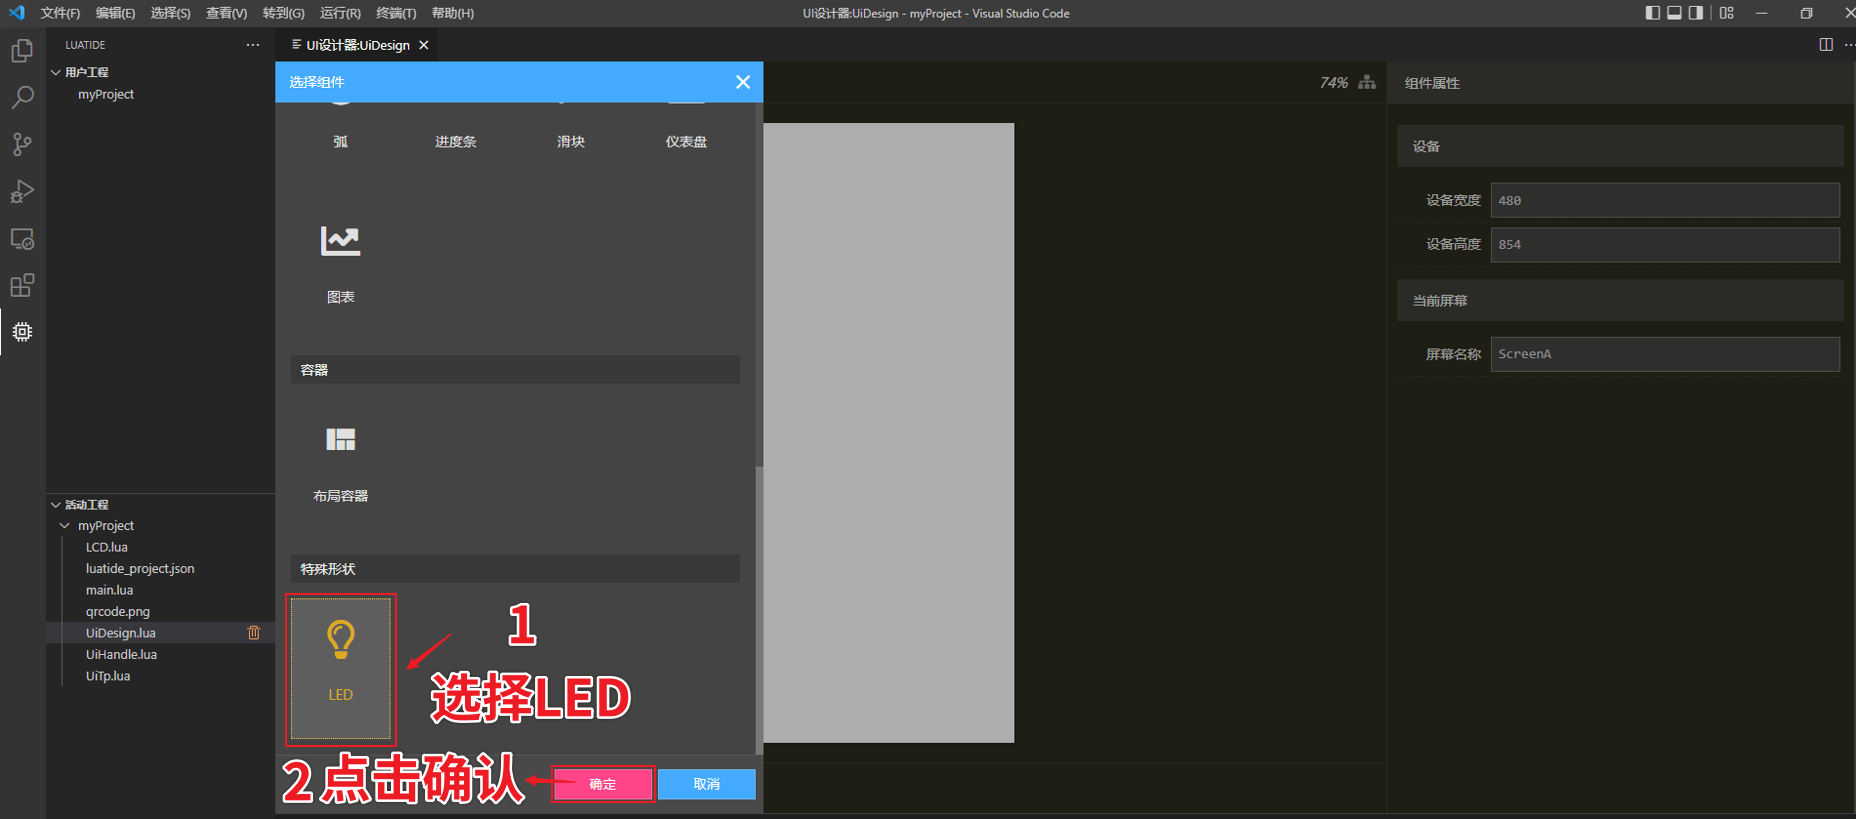Click the 取消 cancel button
This screenshot has height=819, width=1856.
coord(707,784)
